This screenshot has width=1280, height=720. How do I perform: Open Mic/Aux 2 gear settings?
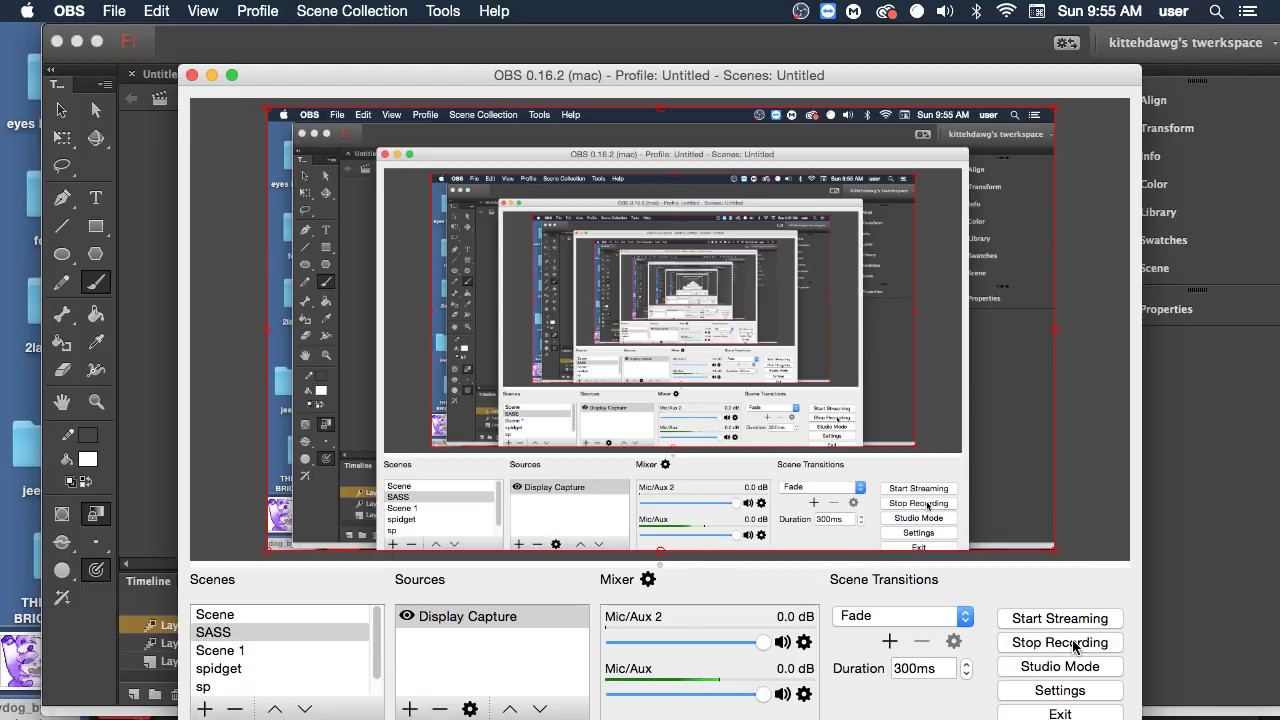coord(804,642)
